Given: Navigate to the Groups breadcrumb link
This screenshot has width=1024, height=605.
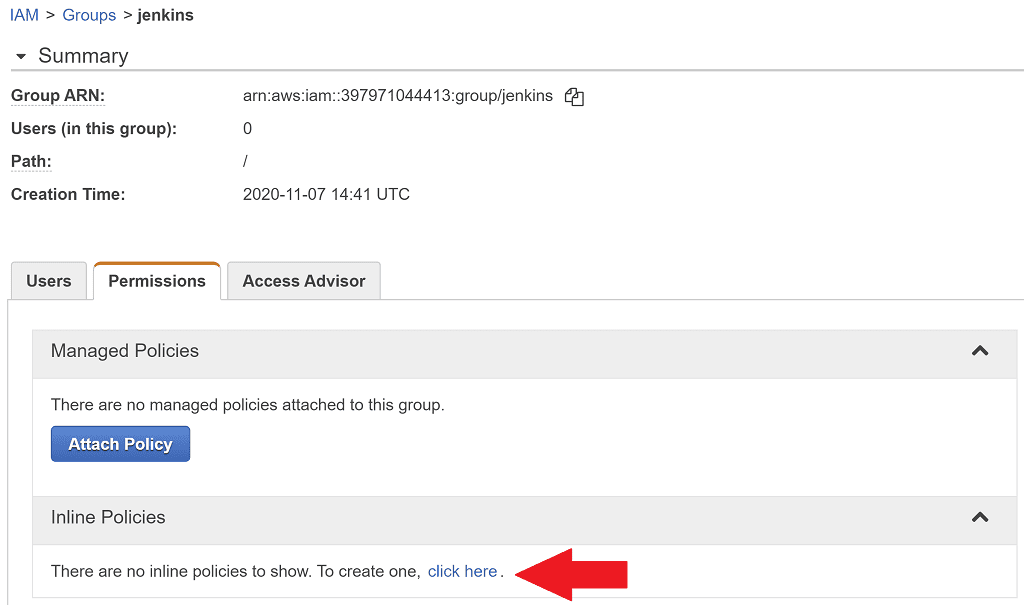Looking at the screenshot, I should pos(89,15).
